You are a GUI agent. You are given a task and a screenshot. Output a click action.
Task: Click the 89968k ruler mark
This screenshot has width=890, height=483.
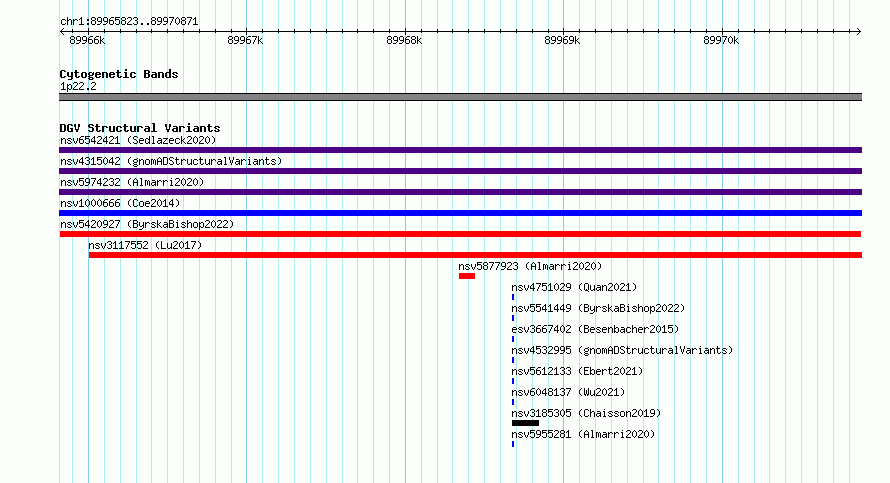(x=404, y=40)
